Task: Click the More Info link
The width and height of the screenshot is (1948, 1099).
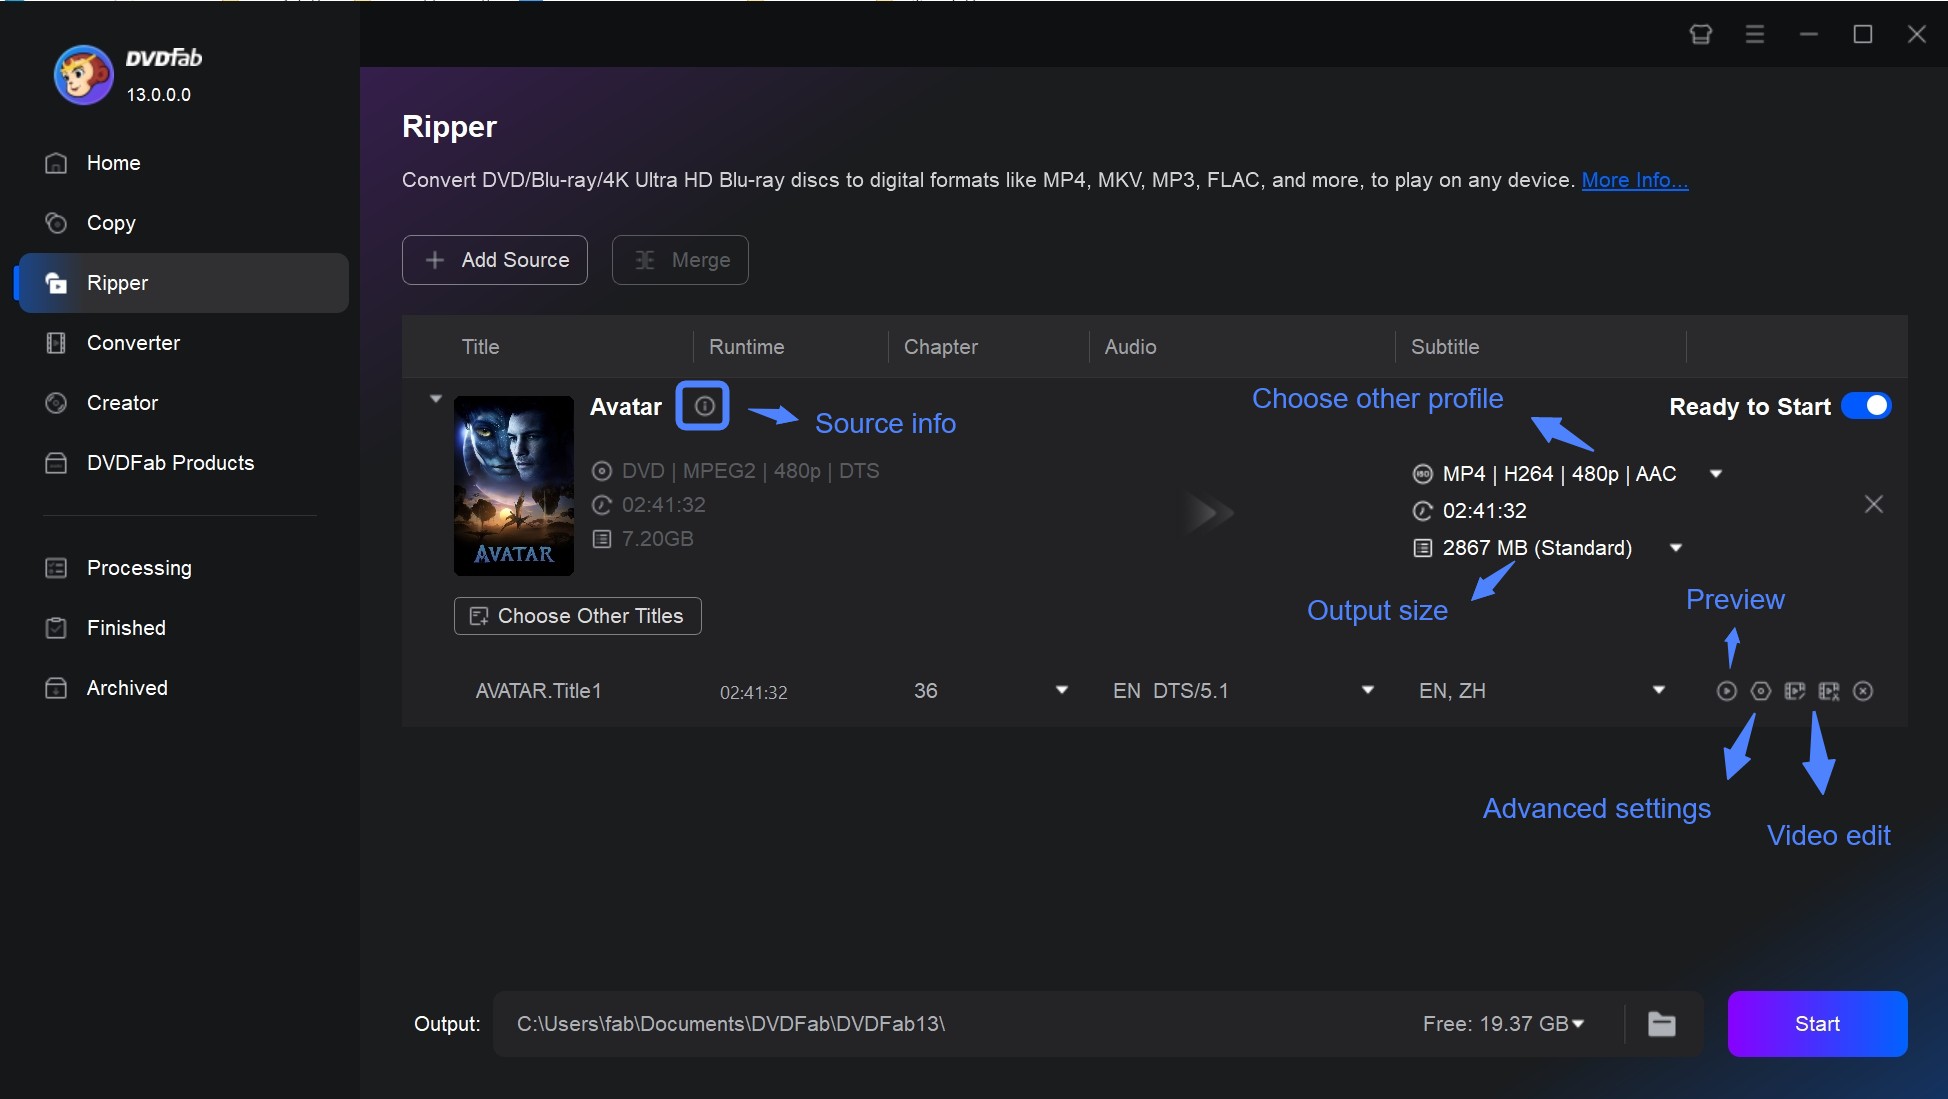Action: [x=1634, y=178]
